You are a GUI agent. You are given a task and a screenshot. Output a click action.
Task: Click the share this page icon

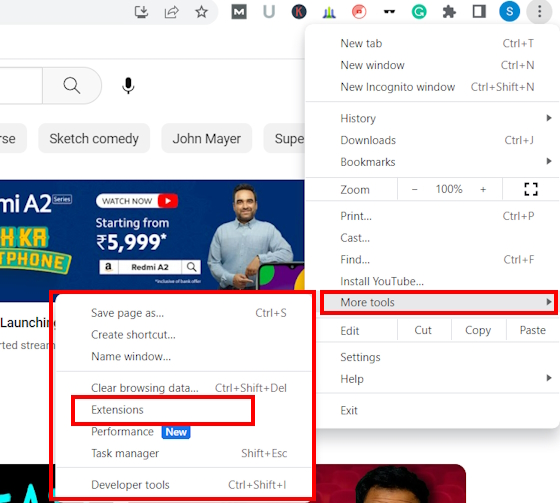[x=171, y=12]
